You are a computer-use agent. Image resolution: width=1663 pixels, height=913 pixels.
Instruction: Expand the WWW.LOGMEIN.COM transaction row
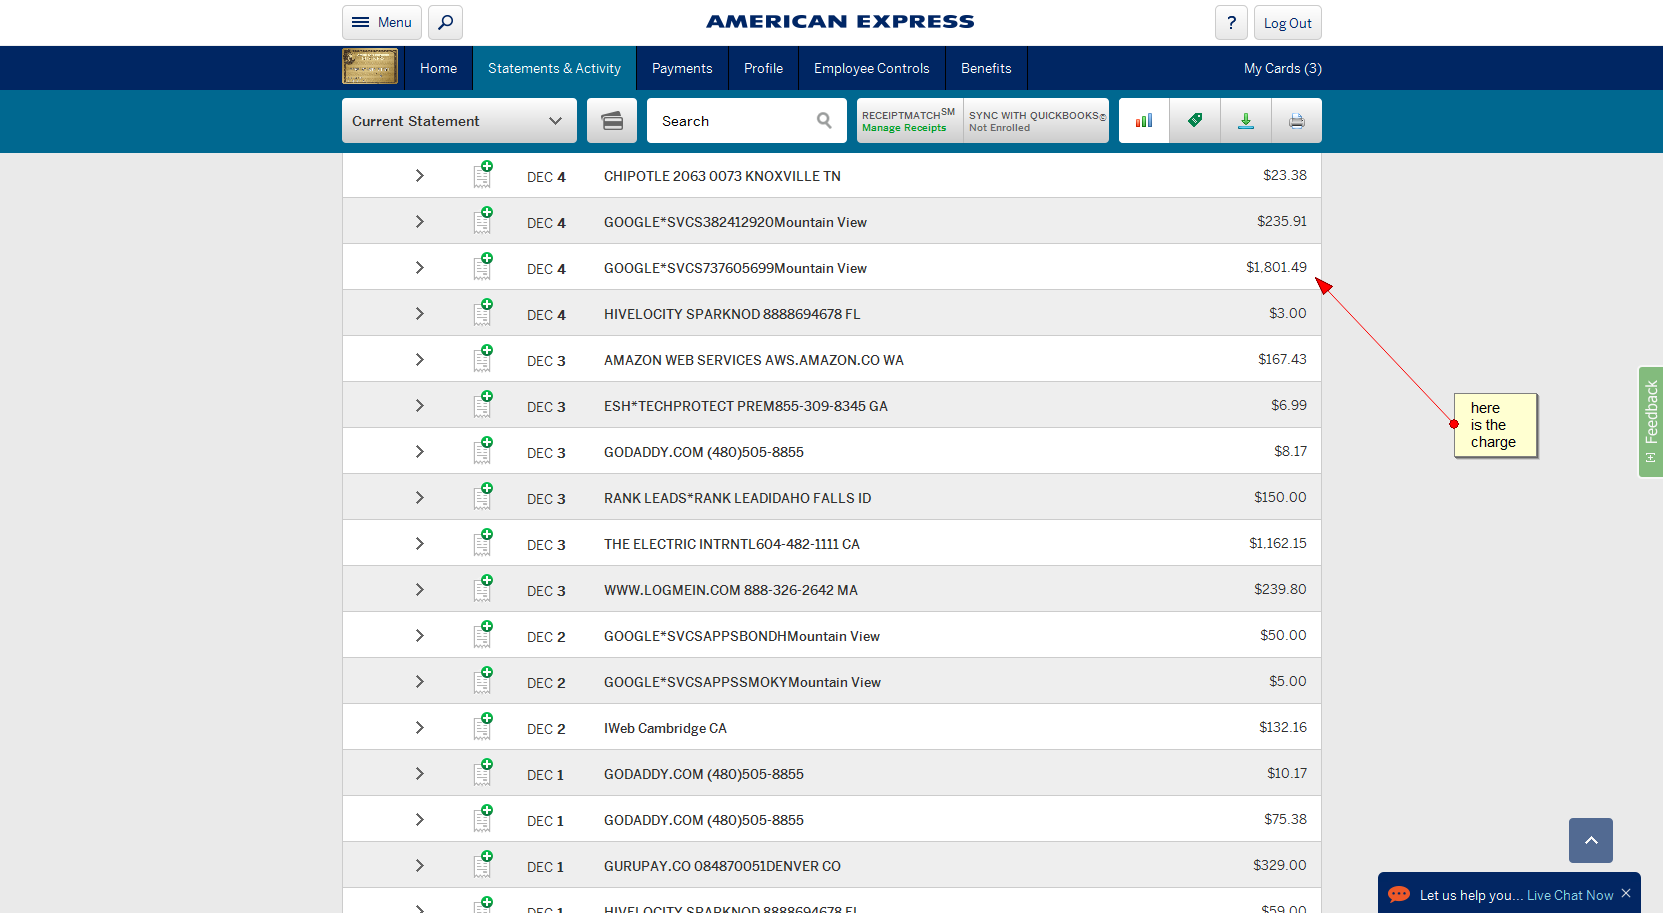420,590
